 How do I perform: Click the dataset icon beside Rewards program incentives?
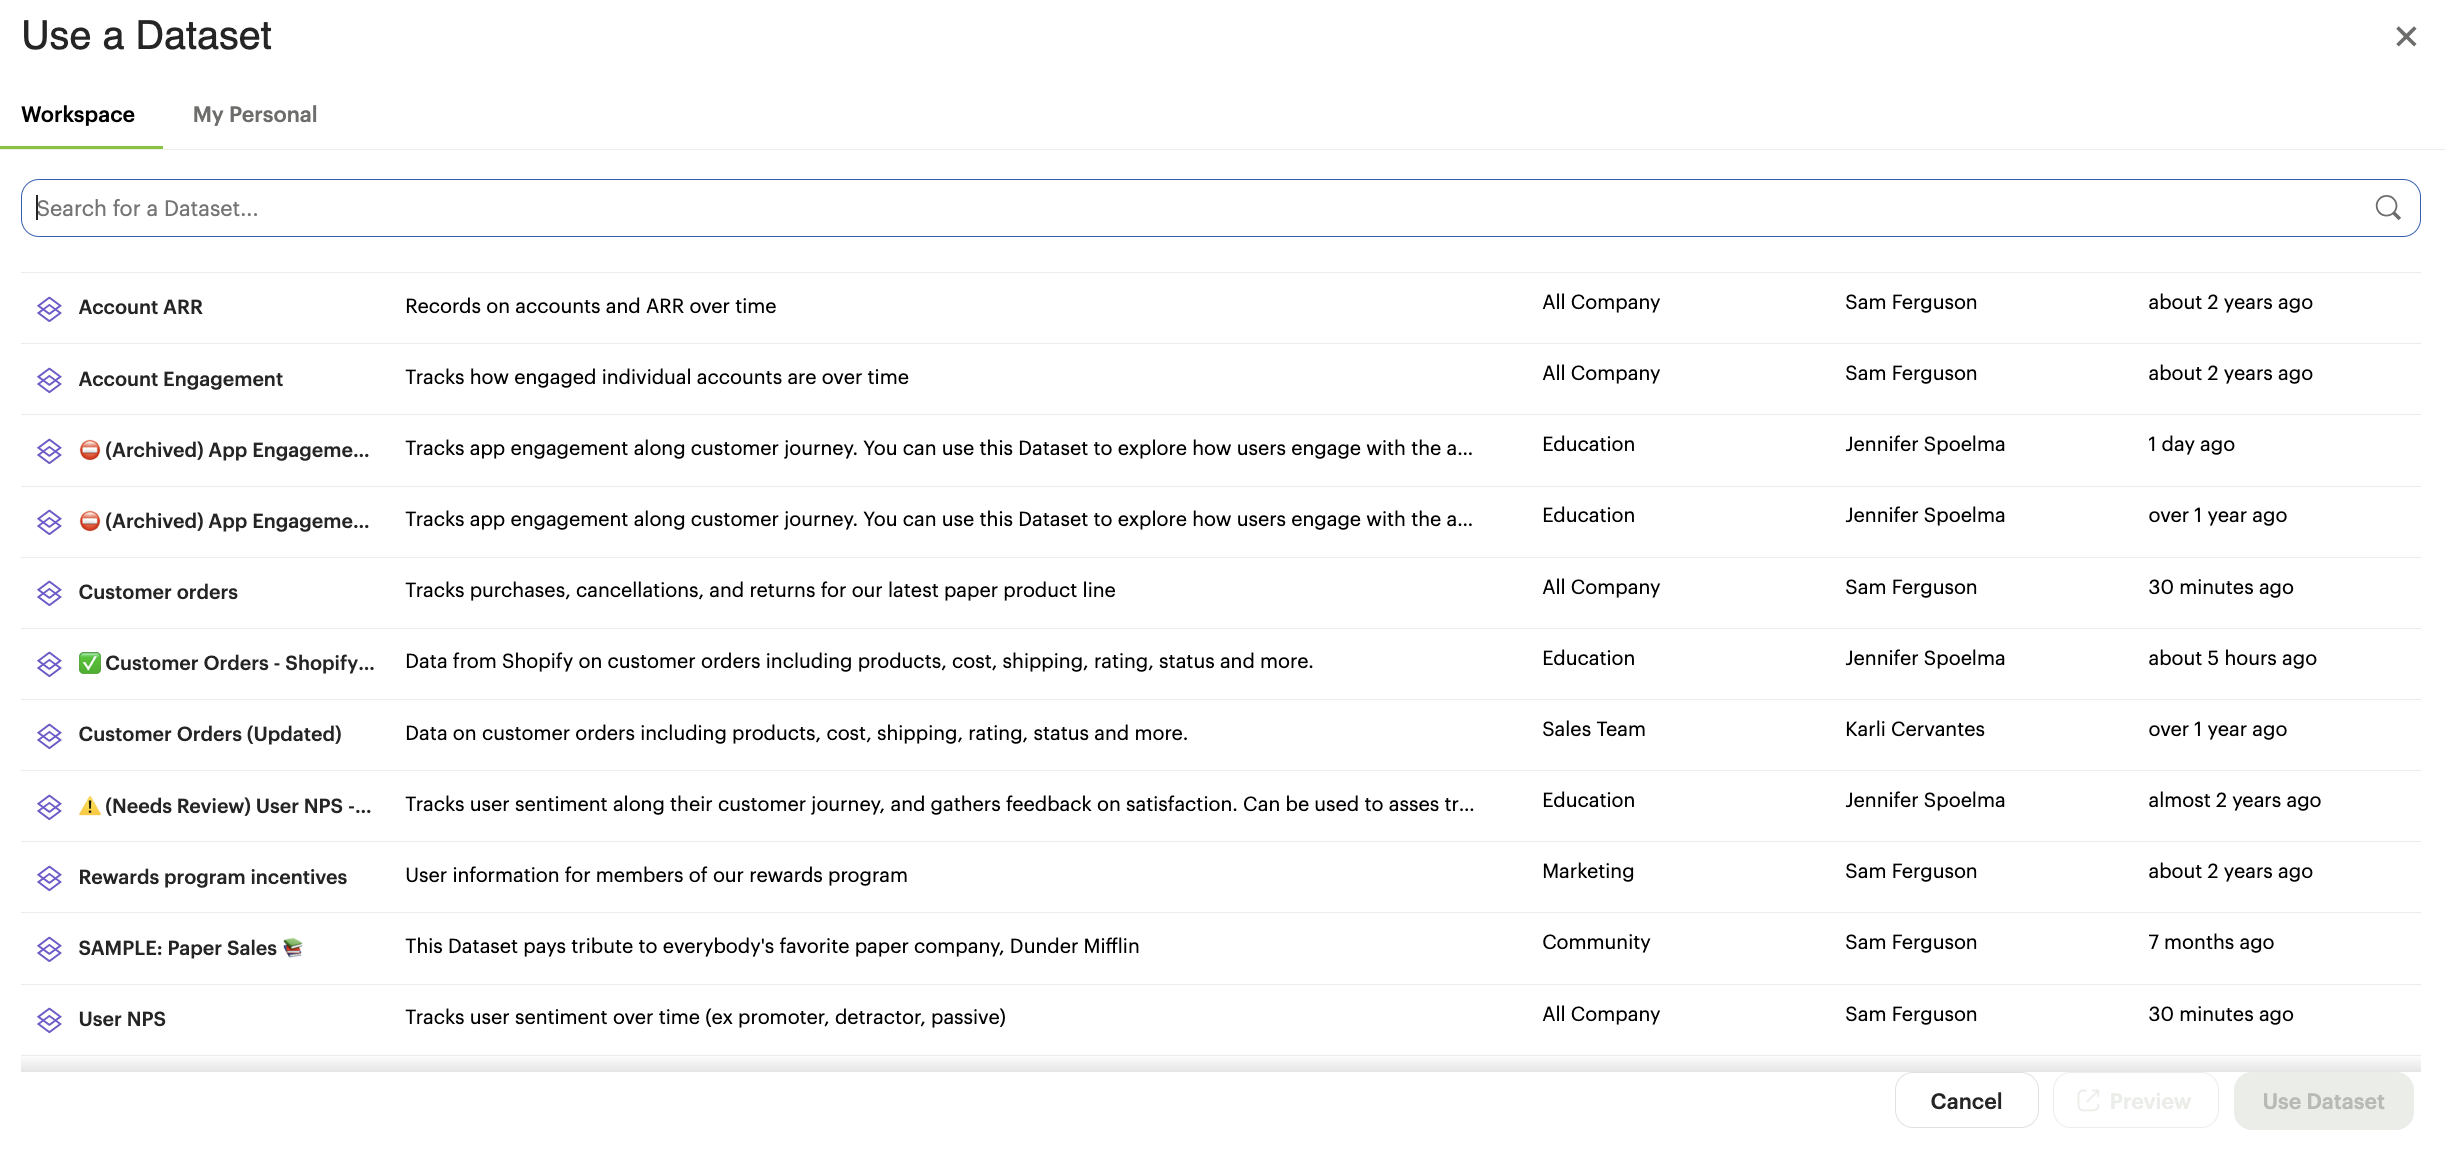pos(49,877)
